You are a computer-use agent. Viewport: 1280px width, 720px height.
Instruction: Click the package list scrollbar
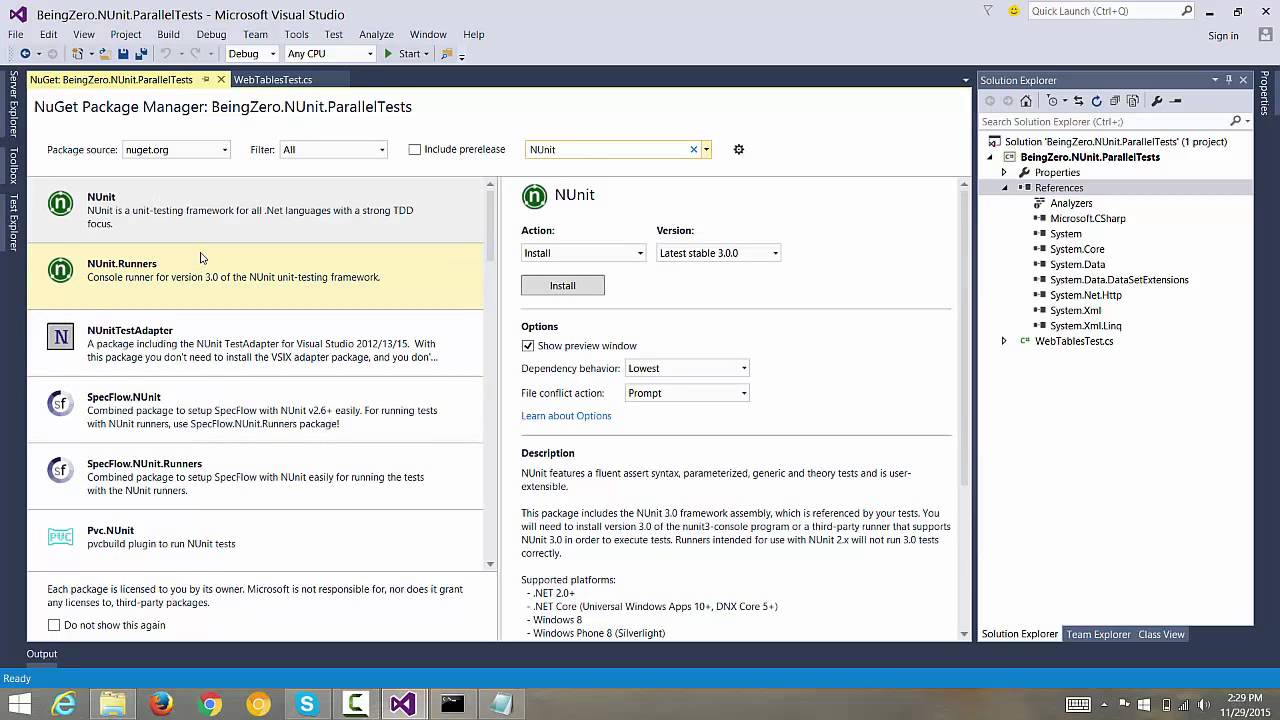click(490, 224)
